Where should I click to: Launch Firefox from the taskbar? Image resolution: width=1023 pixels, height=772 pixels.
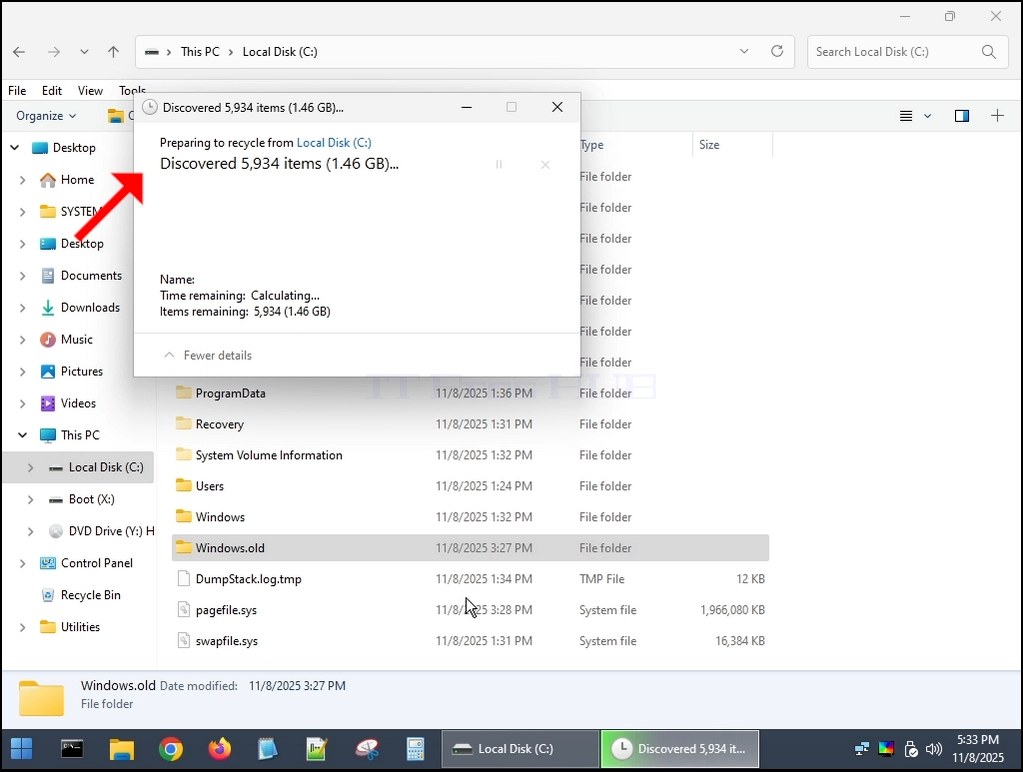220,749
